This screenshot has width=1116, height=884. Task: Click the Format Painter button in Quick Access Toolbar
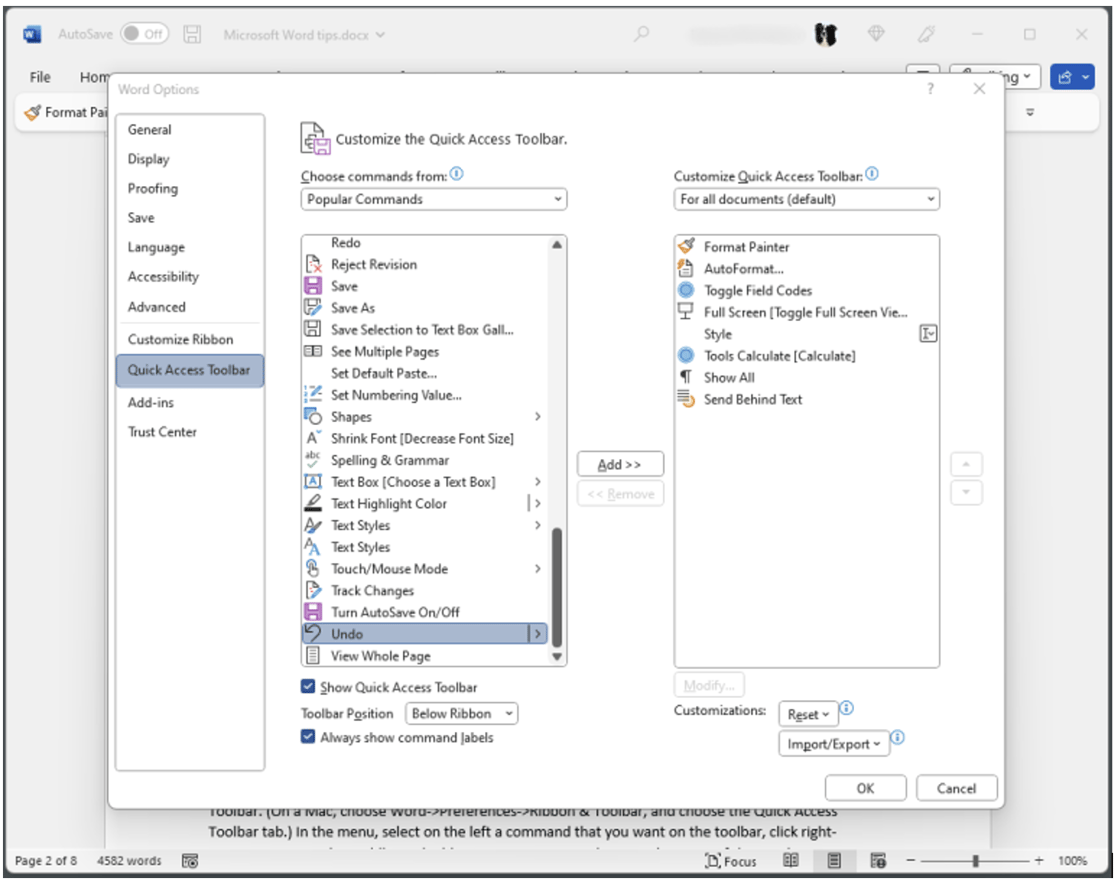point(65,112)
